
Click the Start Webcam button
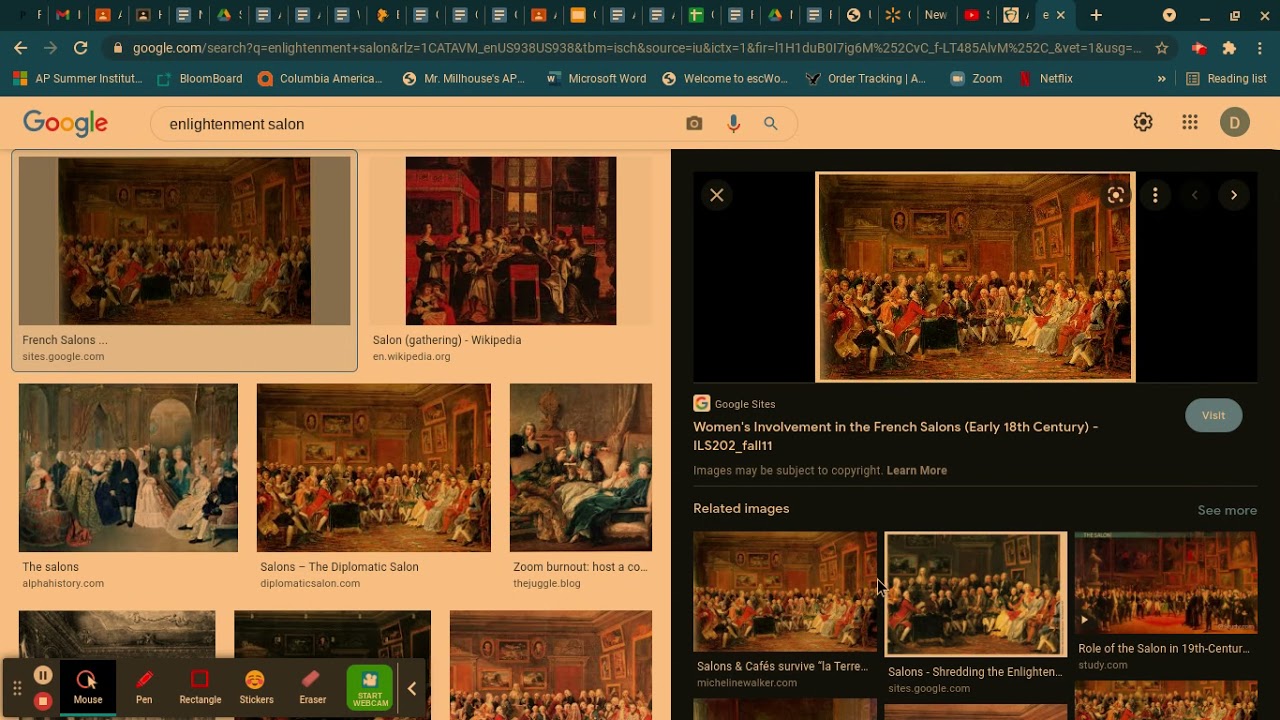click(370, 688)
